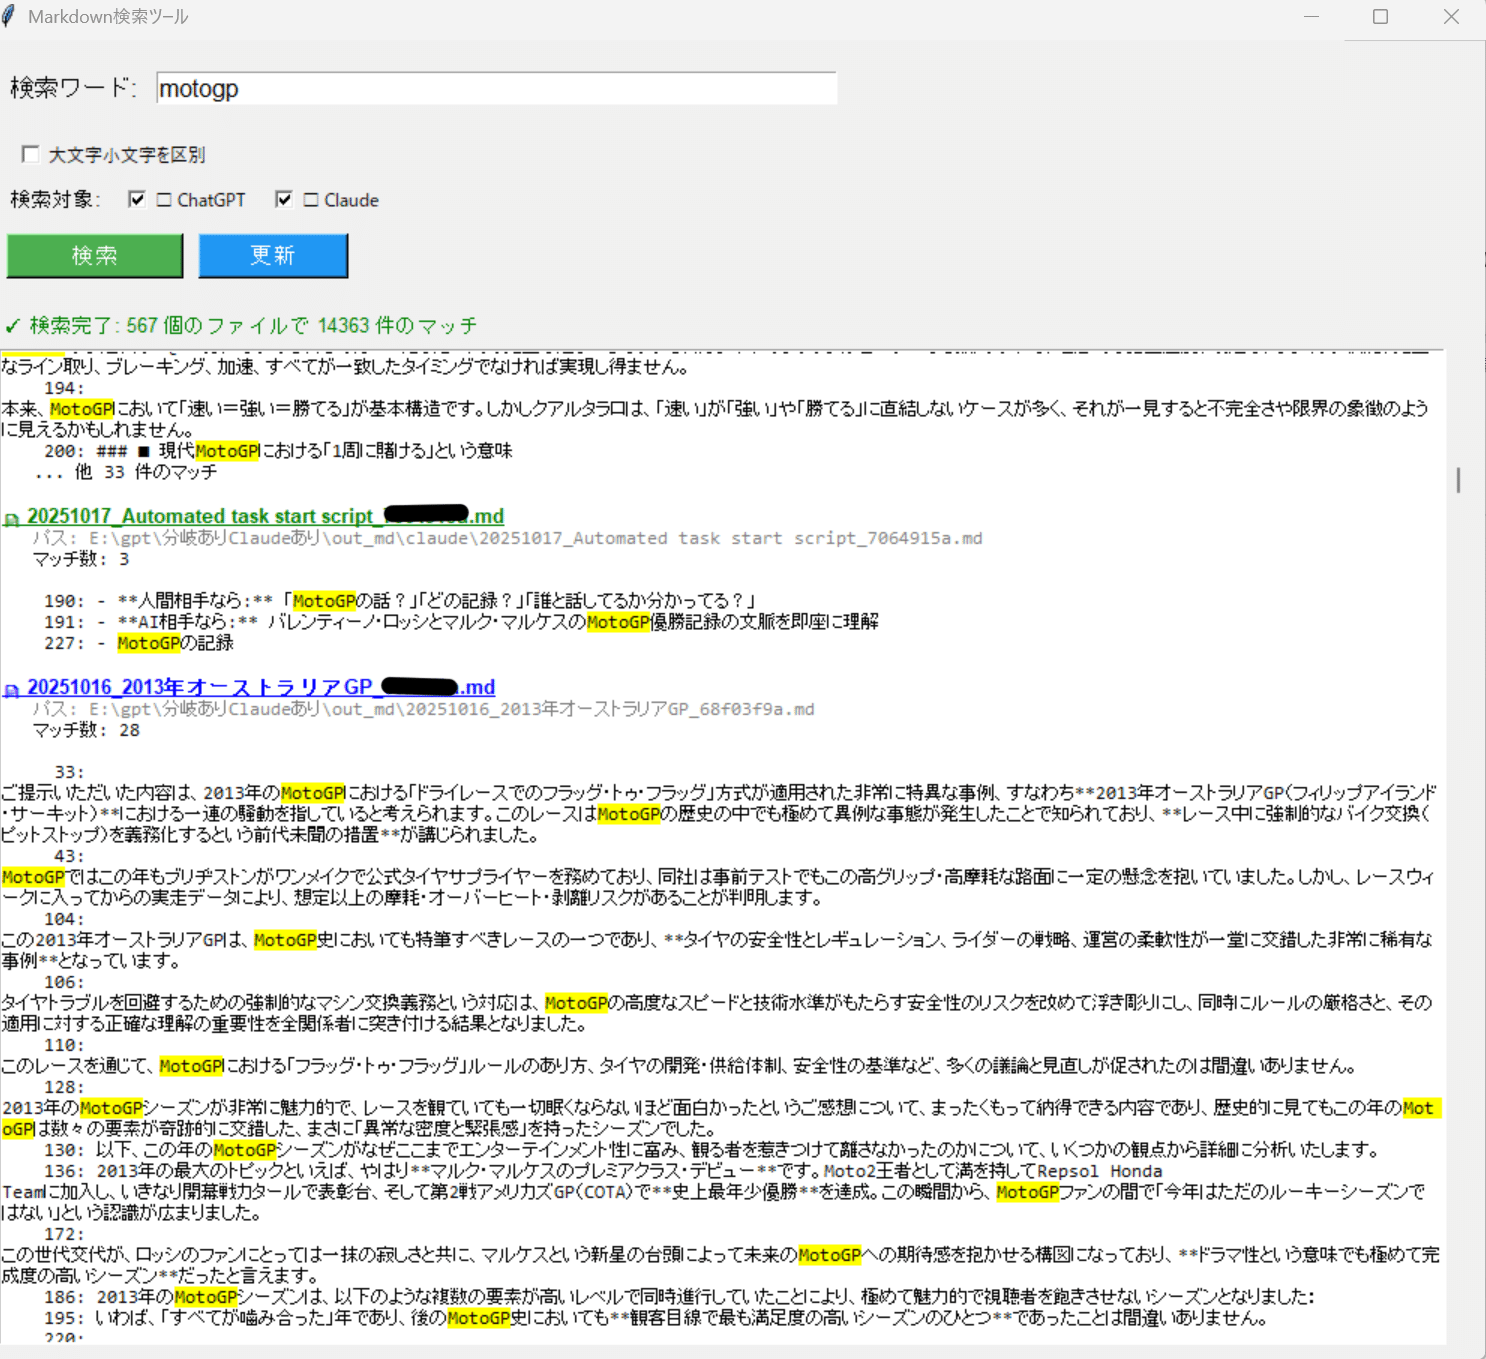
Task: Click the line number 194 in results
Action: point(64,388)
